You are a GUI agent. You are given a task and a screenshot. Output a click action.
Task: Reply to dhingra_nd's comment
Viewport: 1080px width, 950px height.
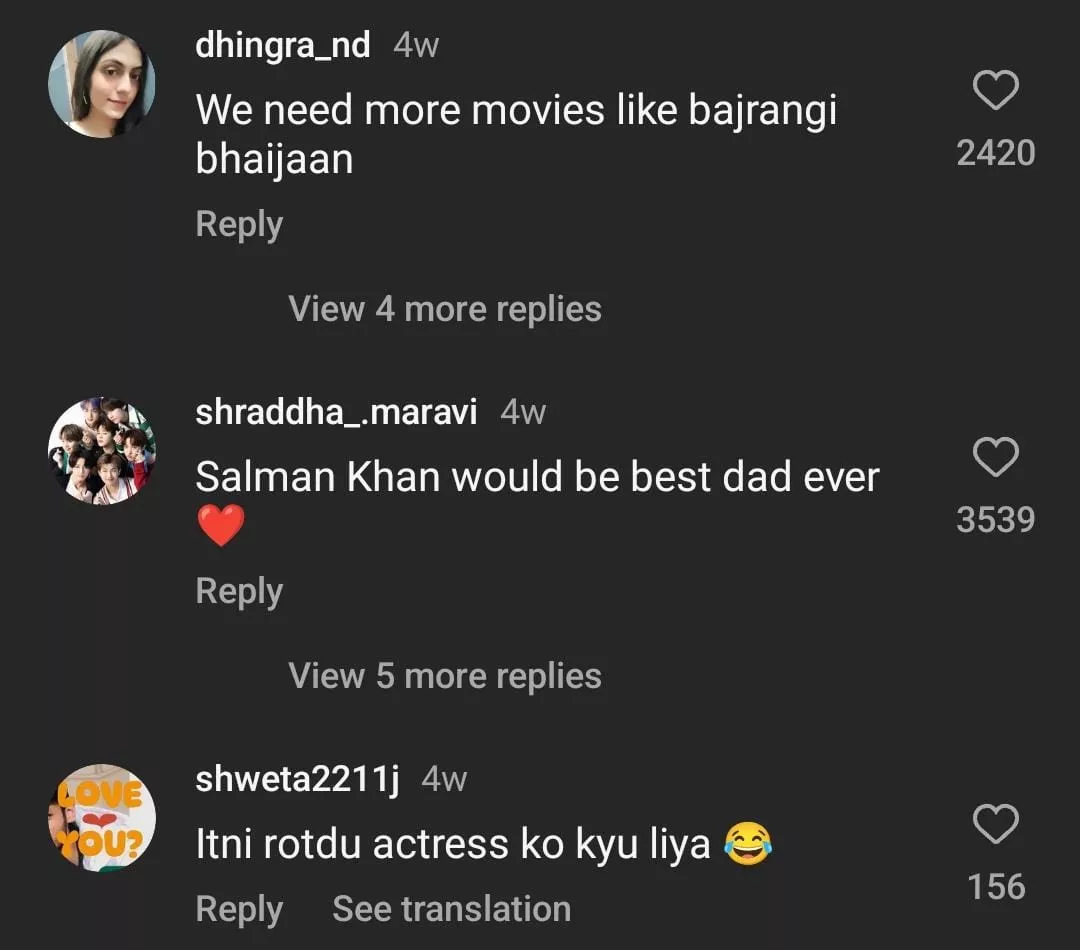pyautogui.click(x=239, y=224)
